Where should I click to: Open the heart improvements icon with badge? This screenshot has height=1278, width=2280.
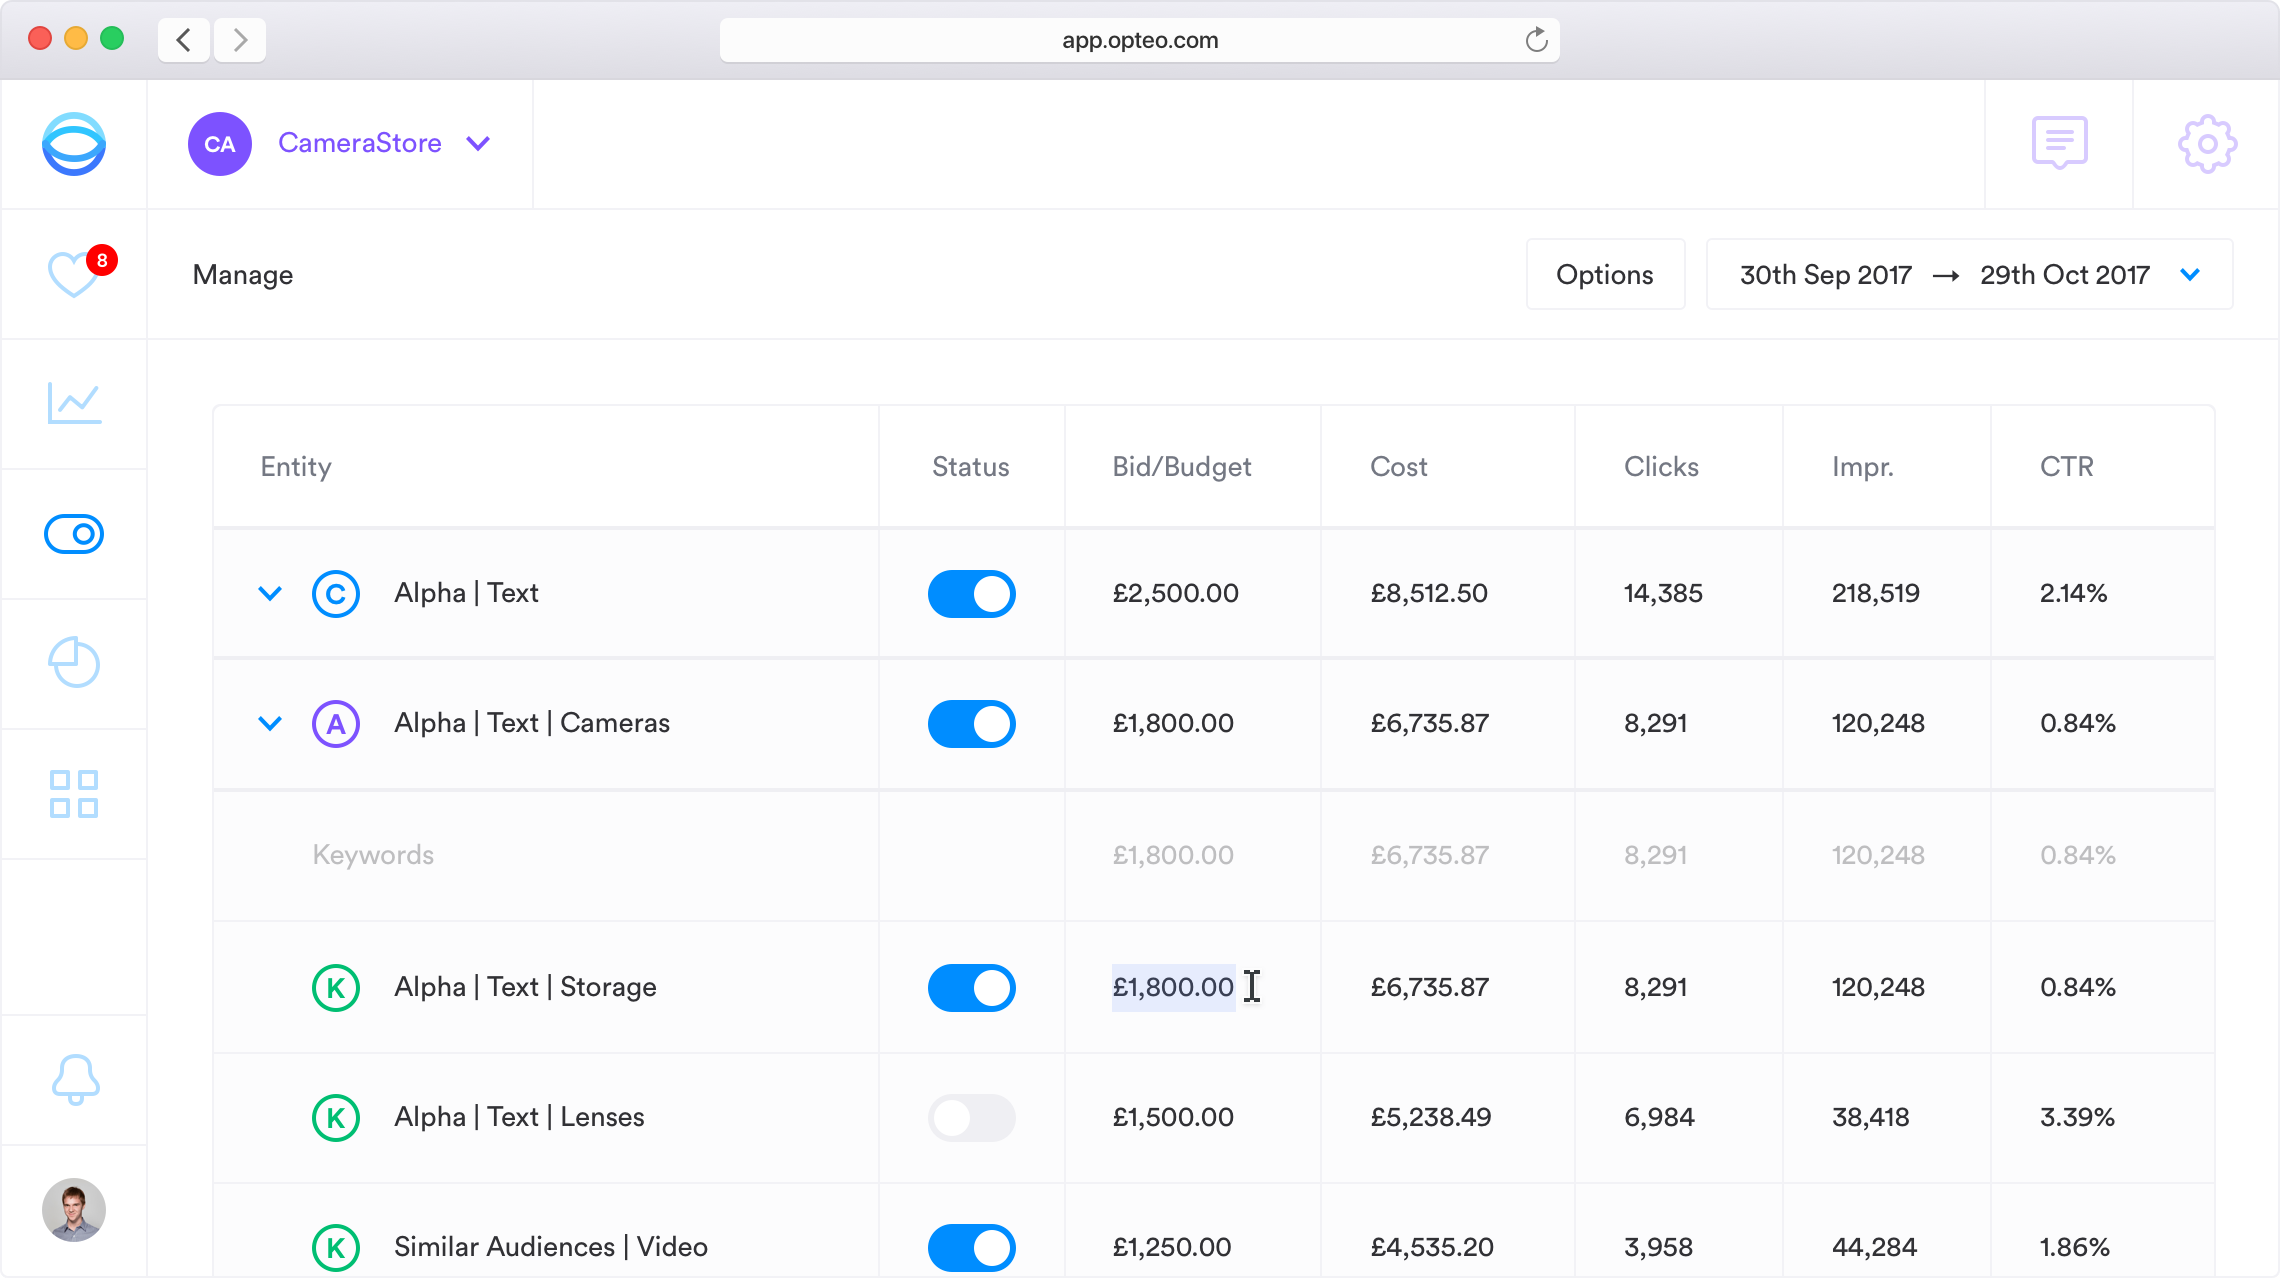coord(74,273)
